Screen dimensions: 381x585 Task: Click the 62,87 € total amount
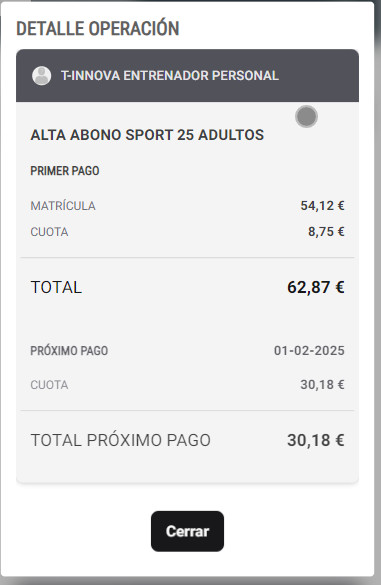tap(316, 287)
